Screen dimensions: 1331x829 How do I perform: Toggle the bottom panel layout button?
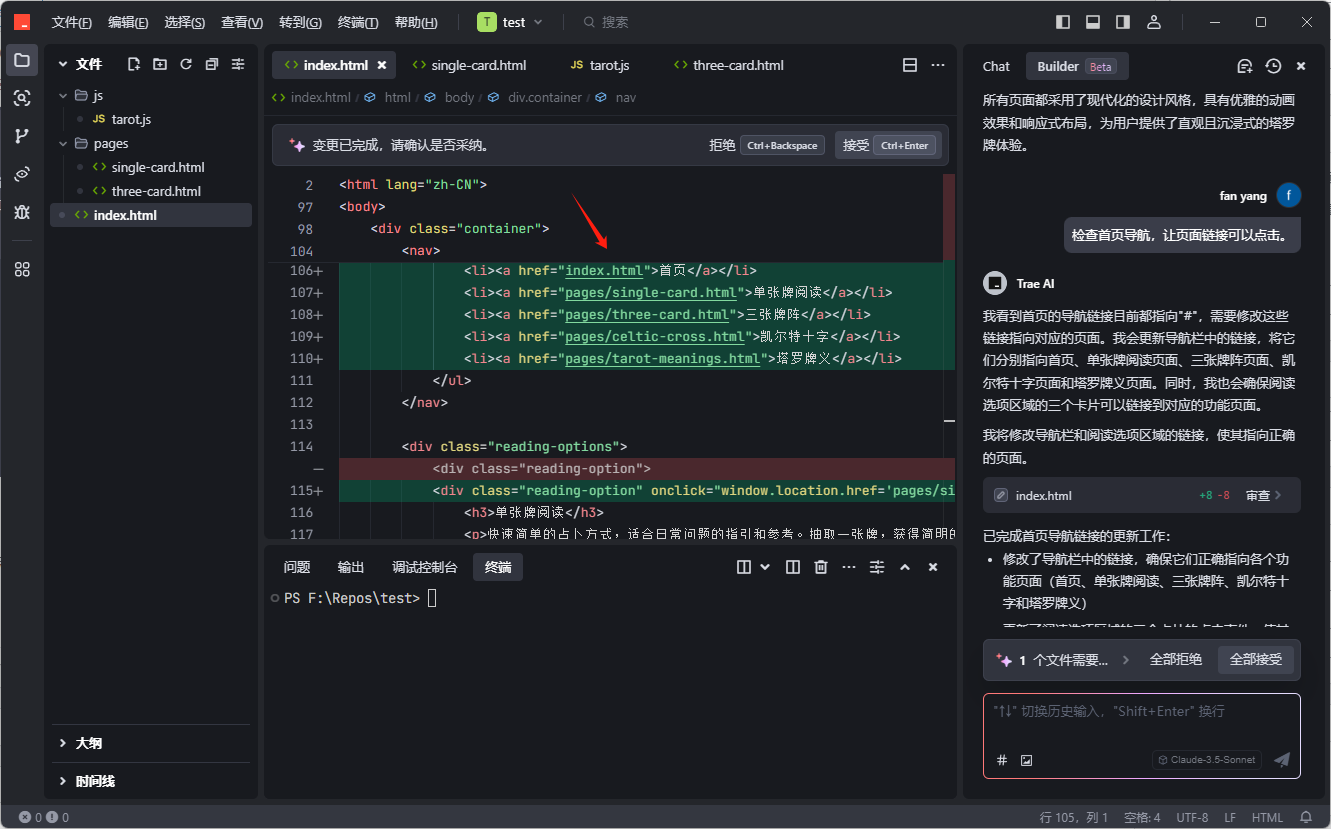click(1093, 22)
